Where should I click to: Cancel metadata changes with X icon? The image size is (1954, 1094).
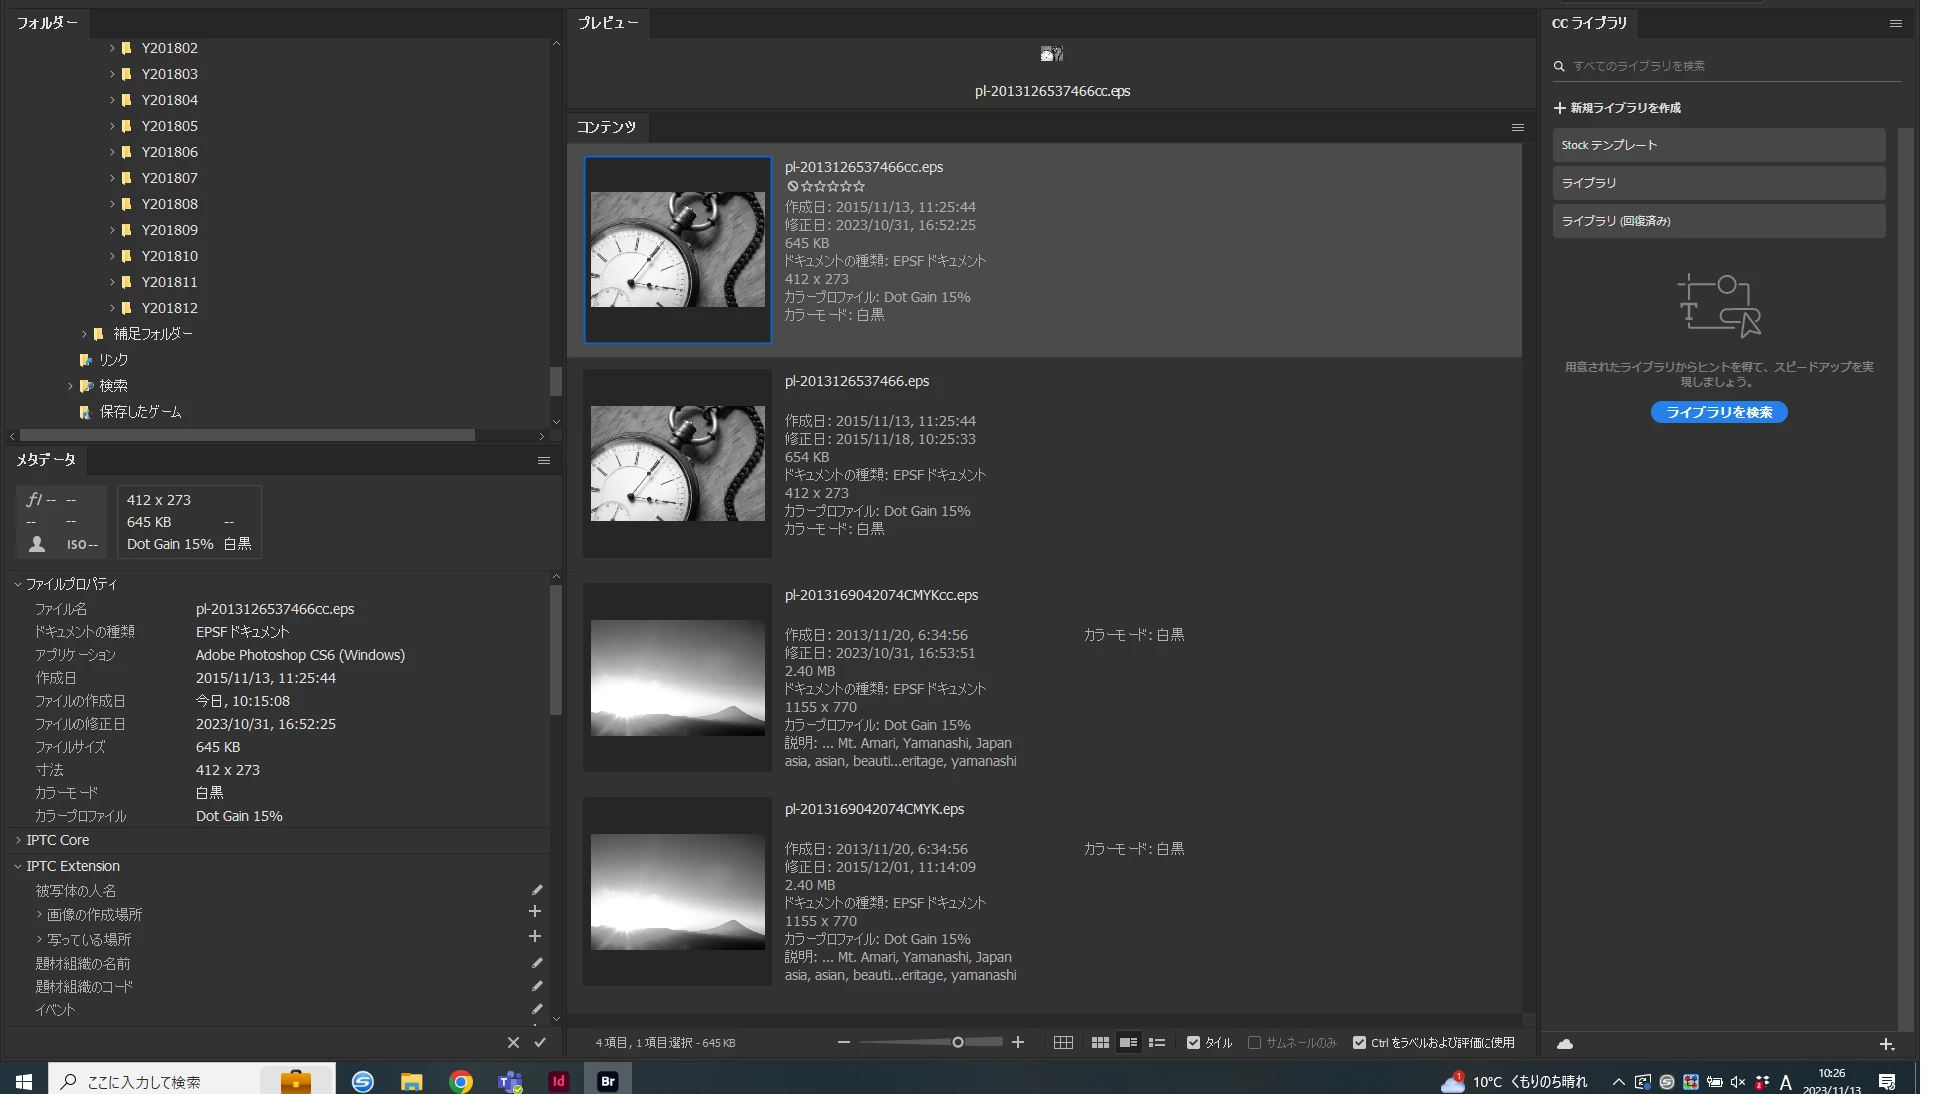tap(513, 1042)
